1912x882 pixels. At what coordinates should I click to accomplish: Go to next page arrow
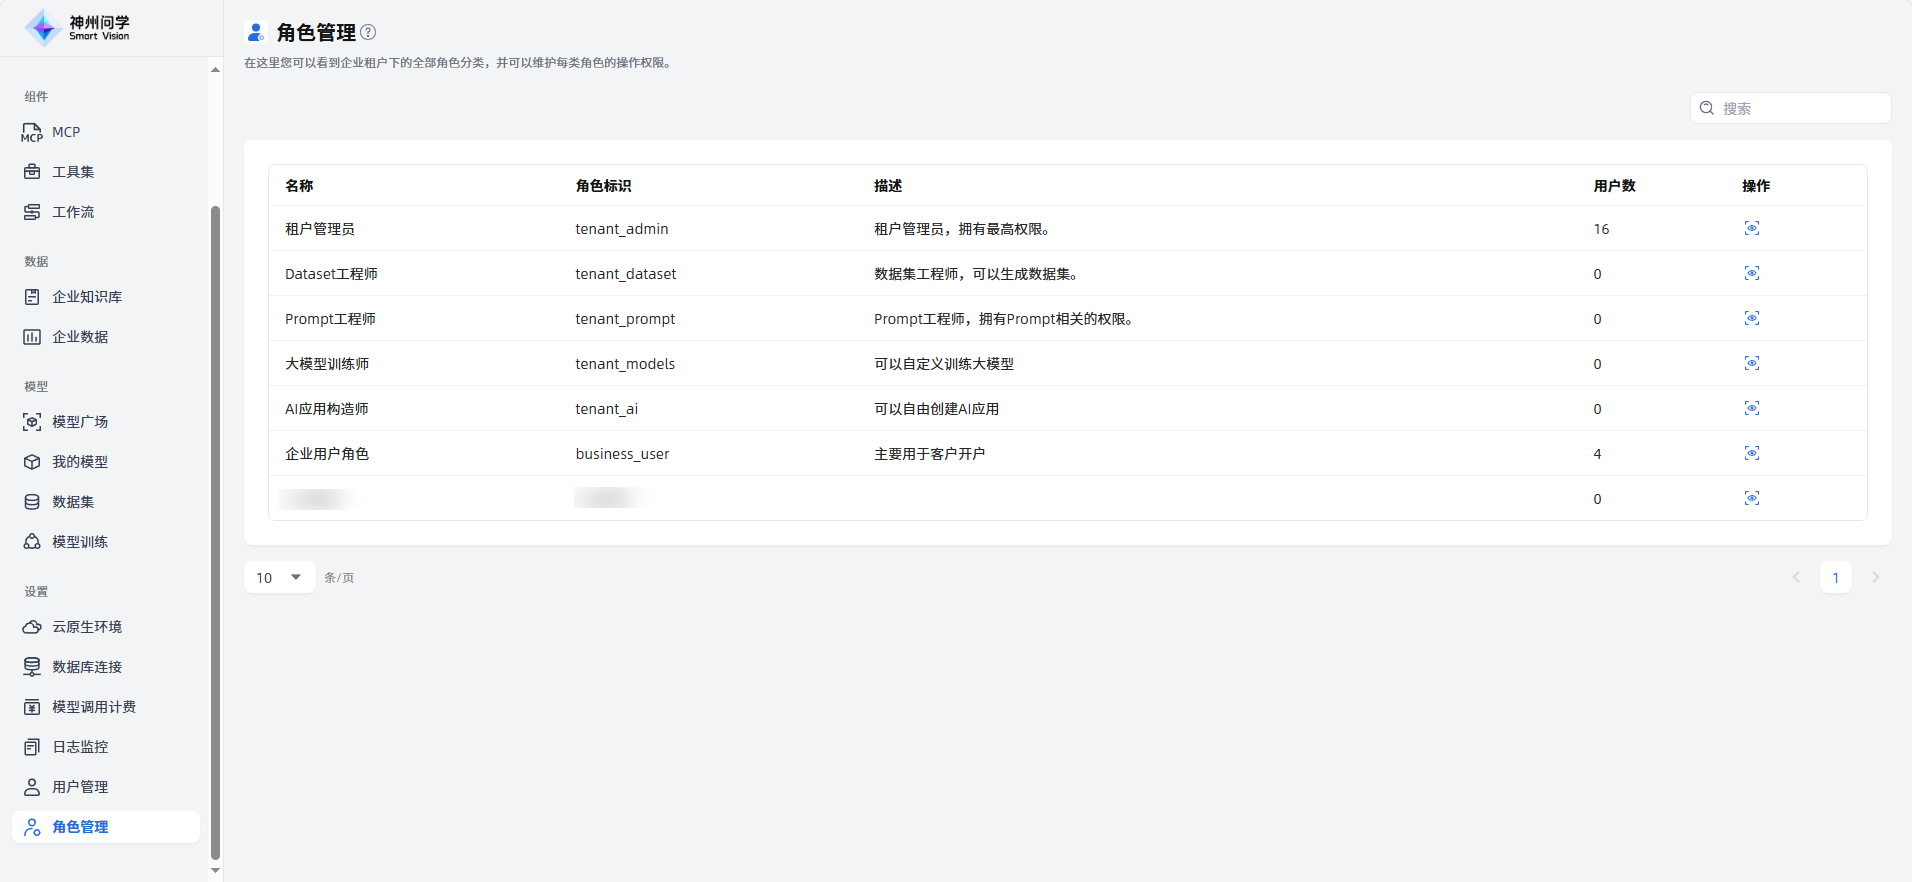pos(1875,577)
